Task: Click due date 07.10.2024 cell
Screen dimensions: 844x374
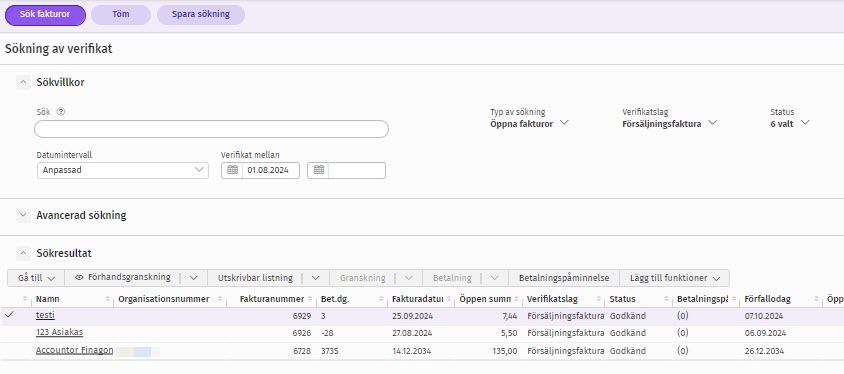Action: coord(764,316)
